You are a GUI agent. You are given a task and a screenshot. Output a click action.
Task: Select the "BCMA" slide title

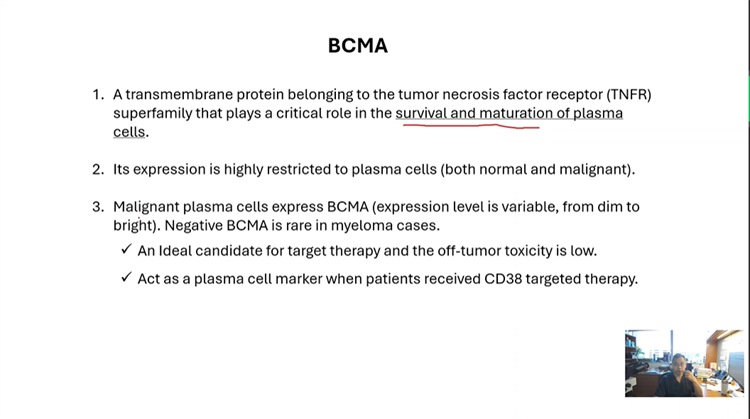[358, 46]
